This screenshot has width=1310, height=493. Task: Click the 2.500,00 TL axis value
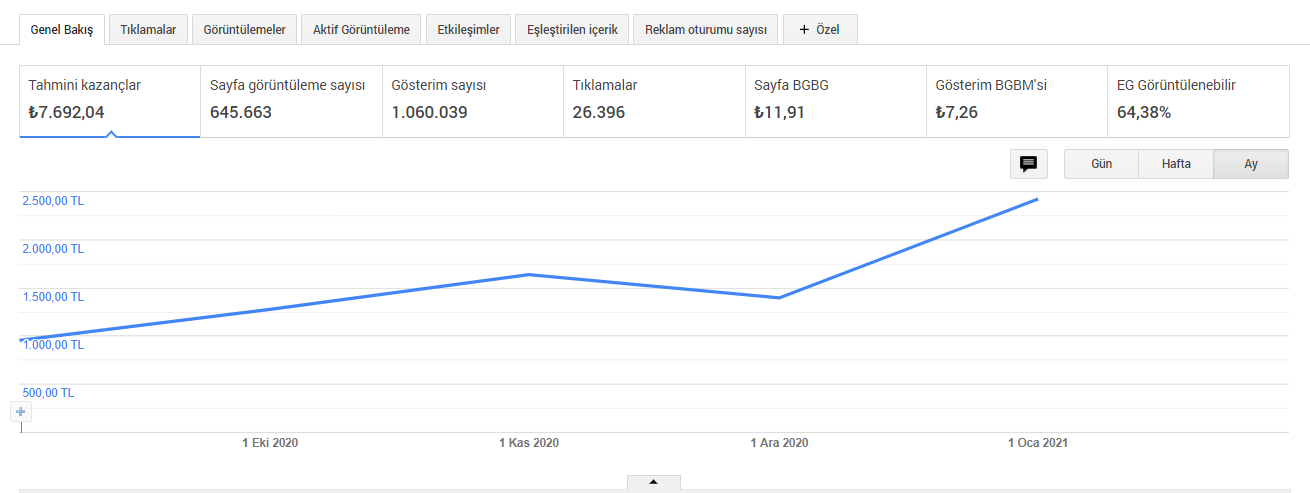click(x=53, y=201)
